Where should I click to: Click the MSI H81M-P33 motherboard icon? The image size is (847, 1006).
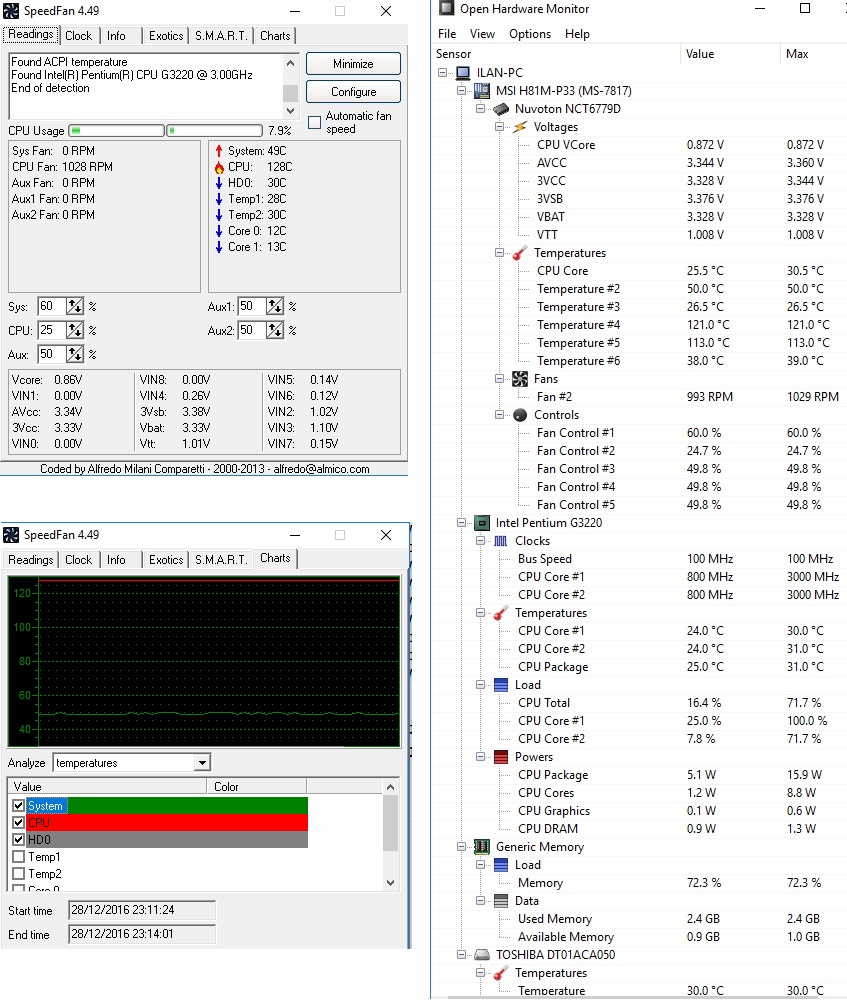tap(482, 90)
